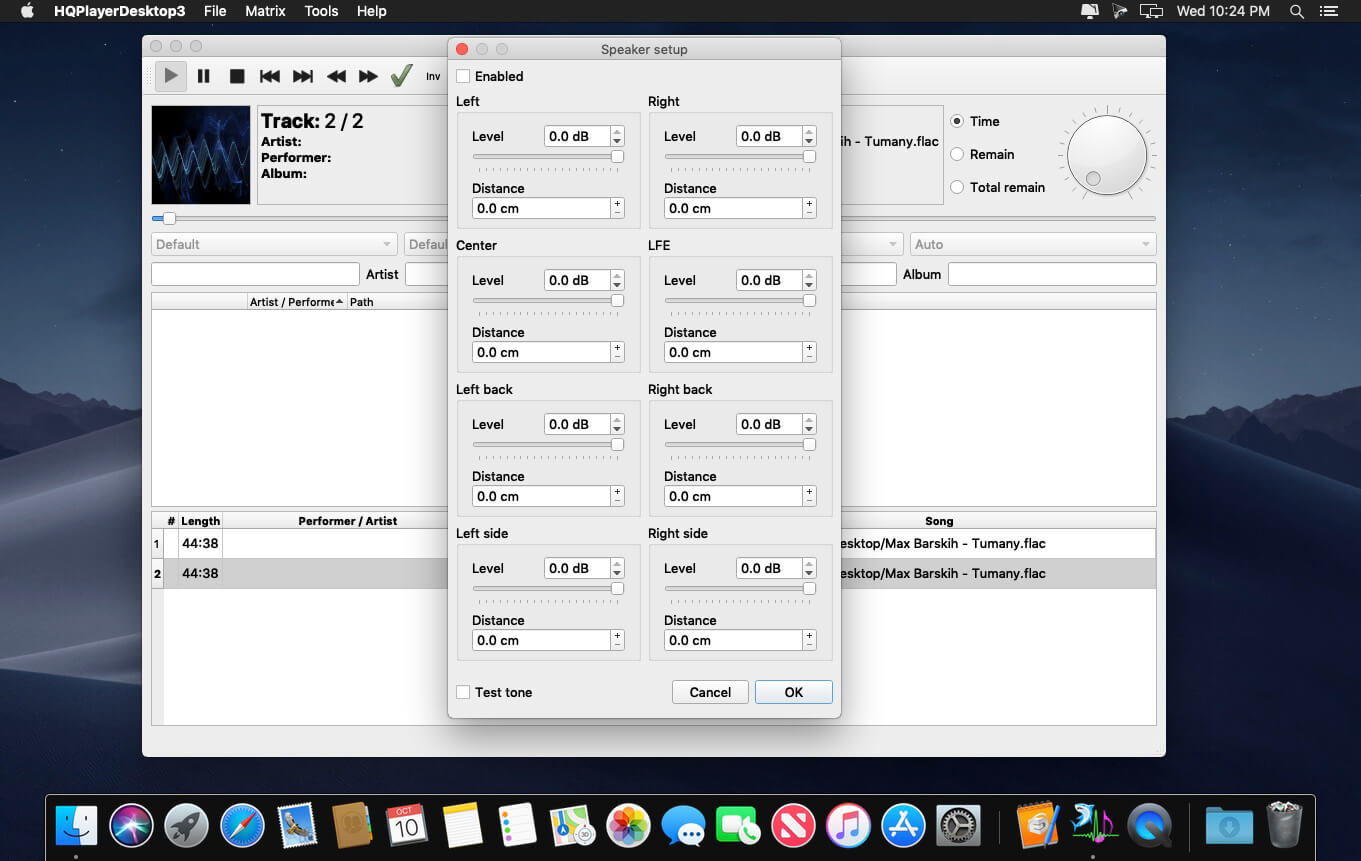Click the Left distance input field
This screenshot has width=1361, height=861.
[x=541, y=208]
